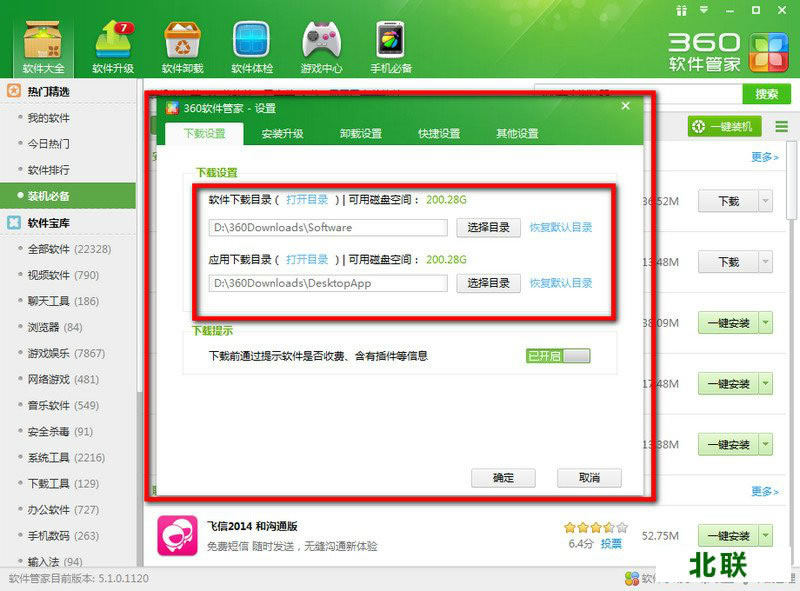Close the 360软件管家 settings dialog
Viewport: 800px width, 591px height.
pos(626,107)
